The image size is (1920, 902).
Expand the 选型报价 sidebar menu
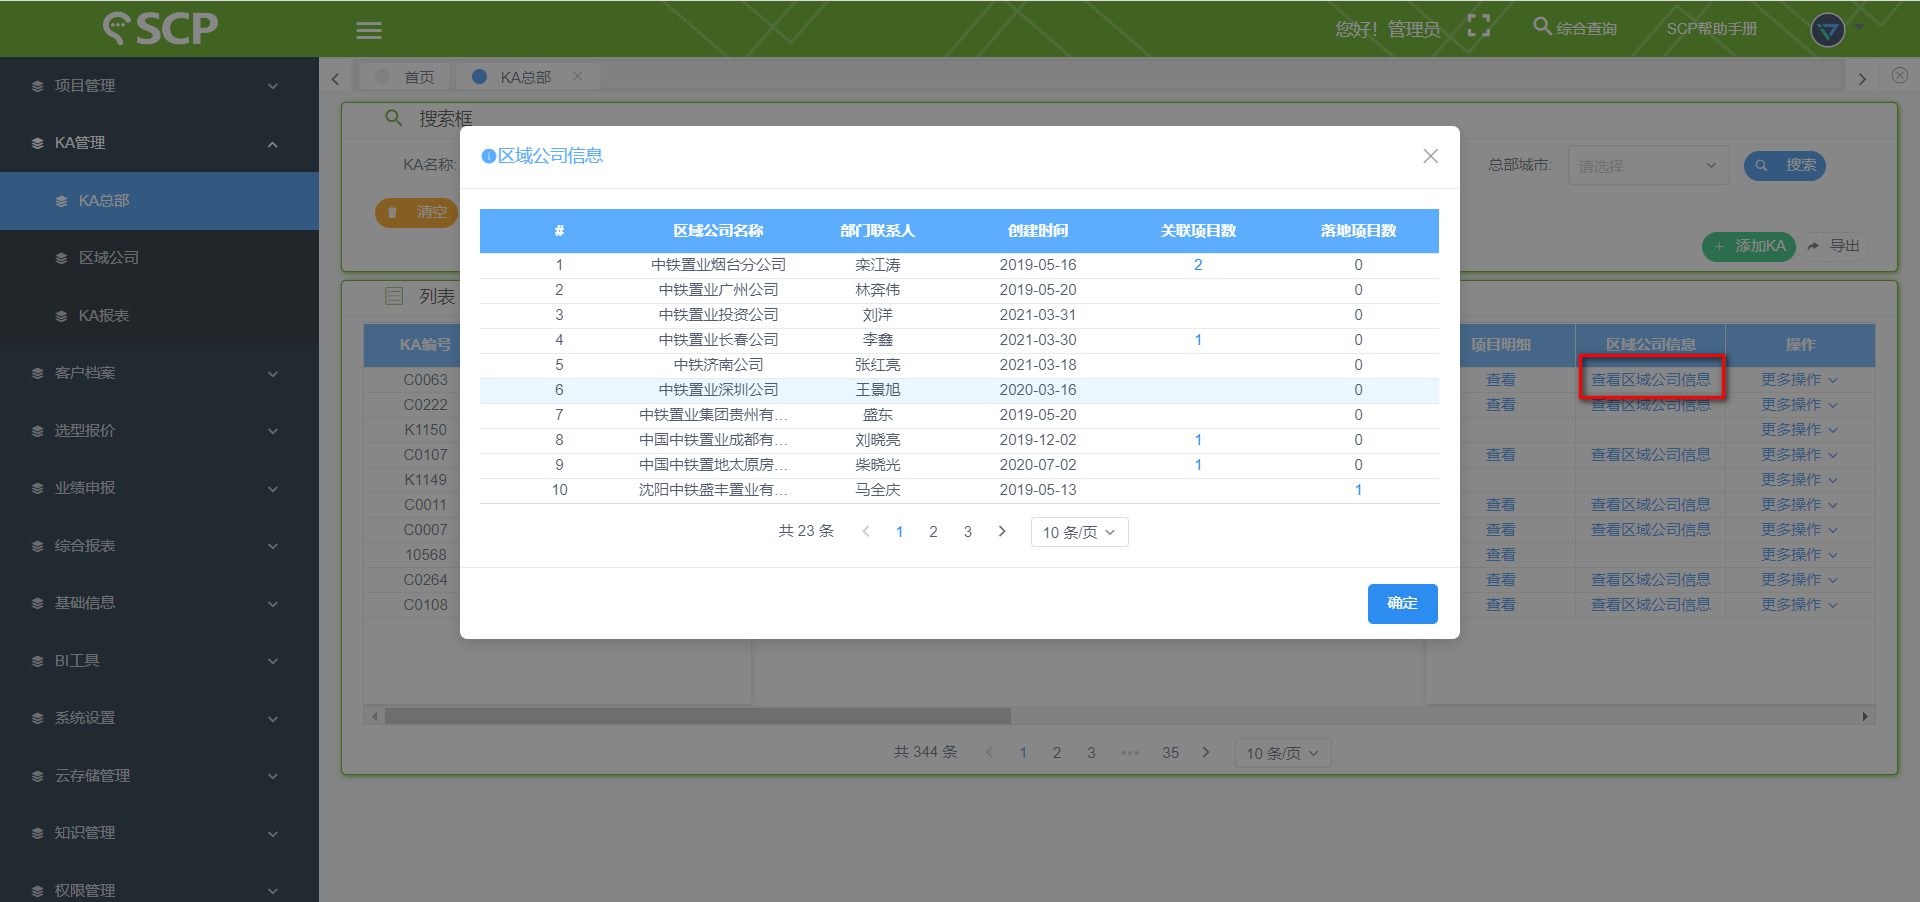[x=159, y=430]
